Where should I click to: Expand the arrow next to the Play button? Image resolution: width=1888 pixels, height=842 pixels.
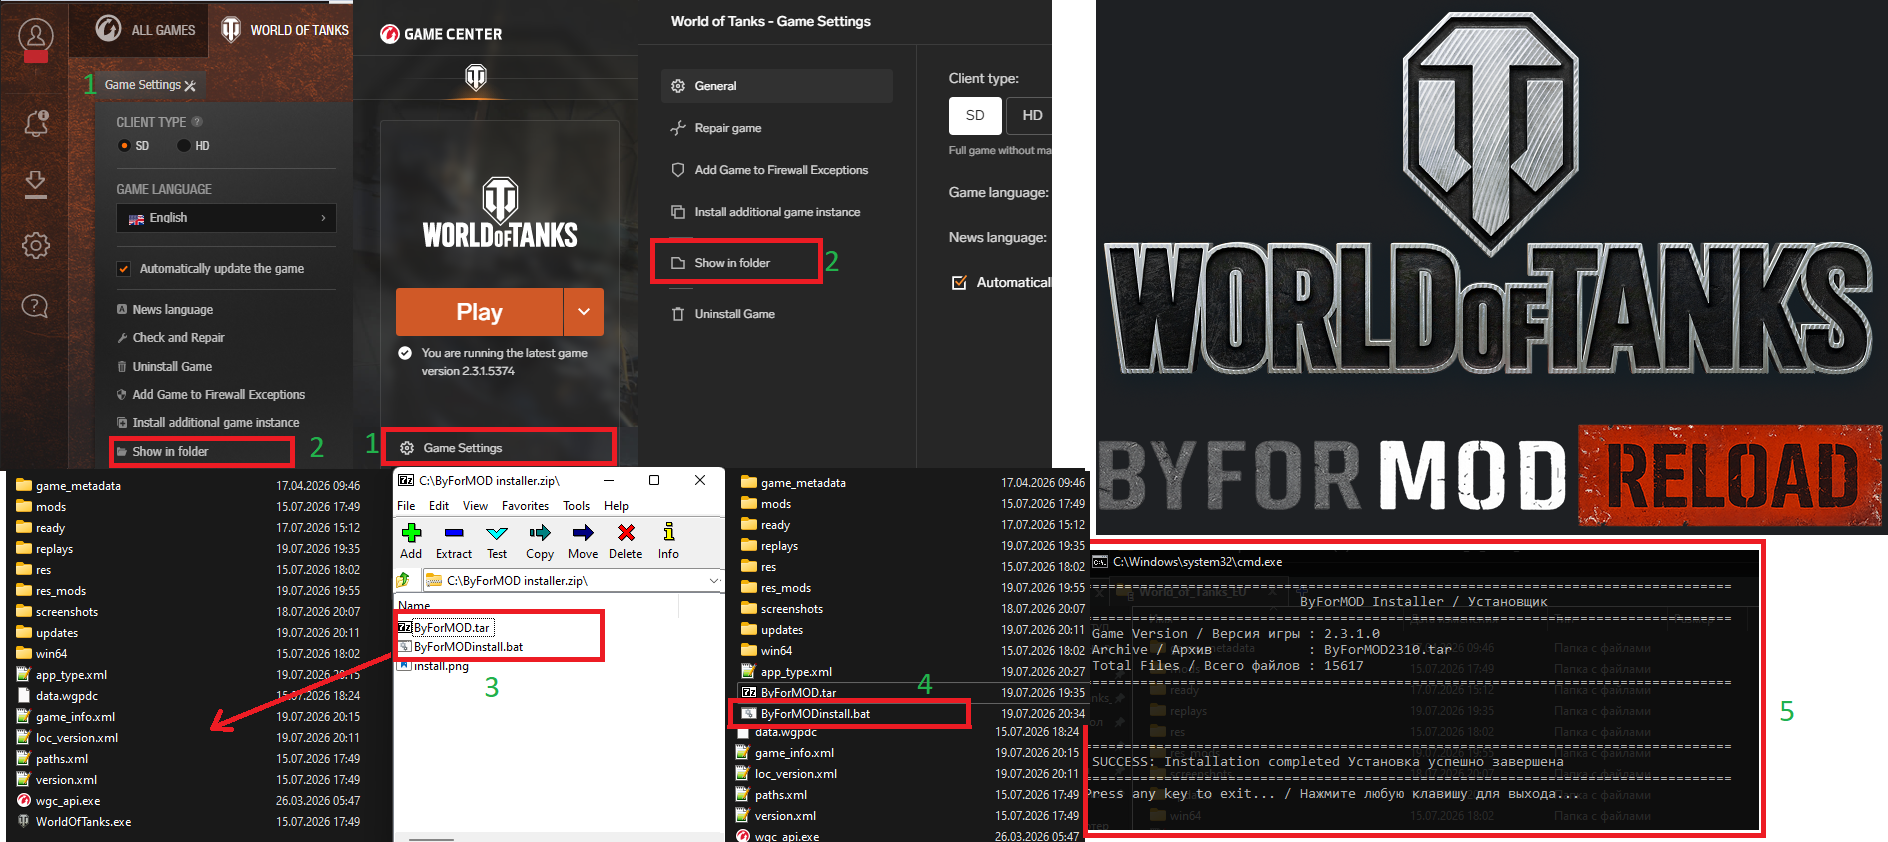[584, 312]
